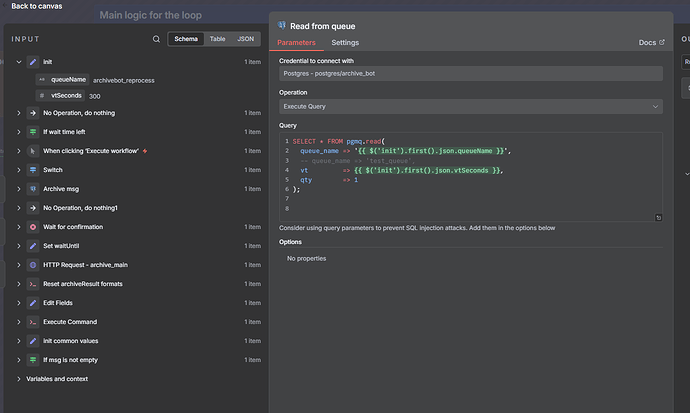Switch input view to JSON
Image resolution: width=690 pixels, height=413 pixels.
pos(245,39)
